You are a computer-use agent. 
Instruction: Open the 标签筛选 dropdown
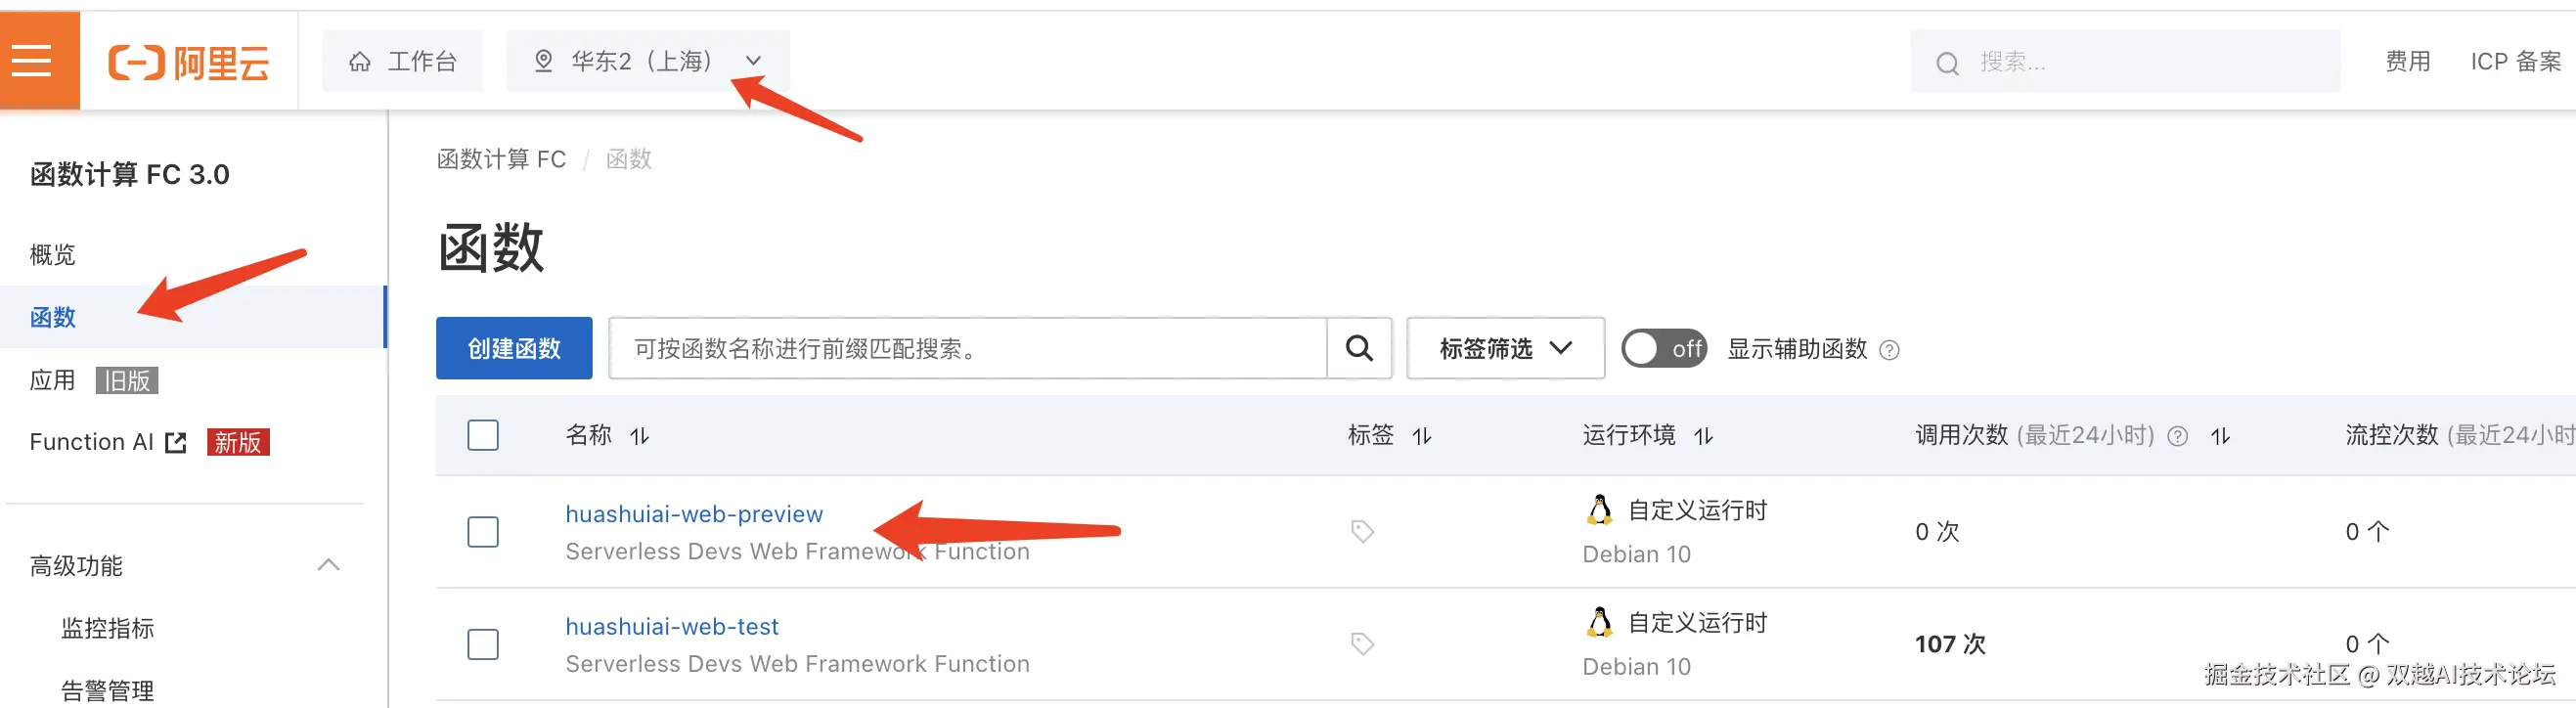coord(1504,348)
